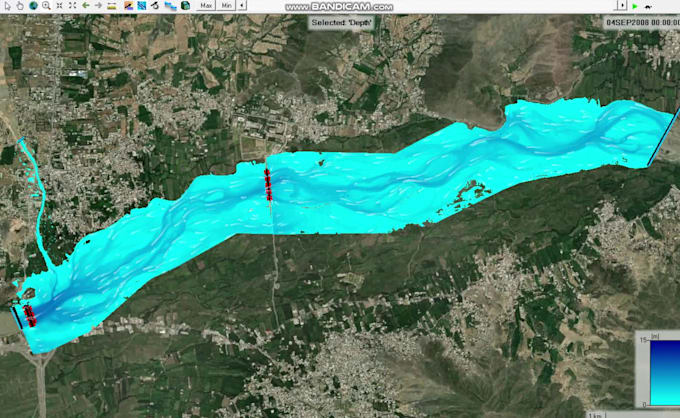Go to next view with gray arrow
The image size is (680, 418).
[98, 5]
